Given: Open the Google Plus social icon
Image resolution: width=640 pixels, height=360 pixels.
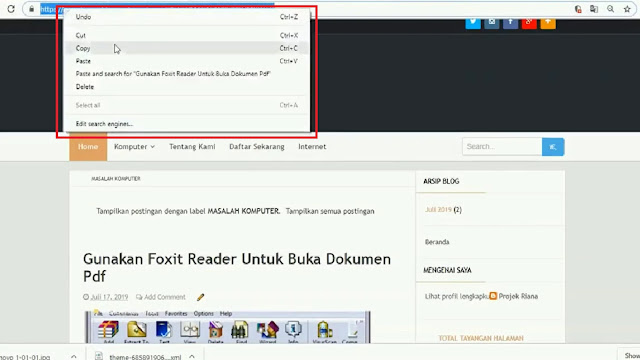Looking at the screenshot, I should click(x=529, y=23).
